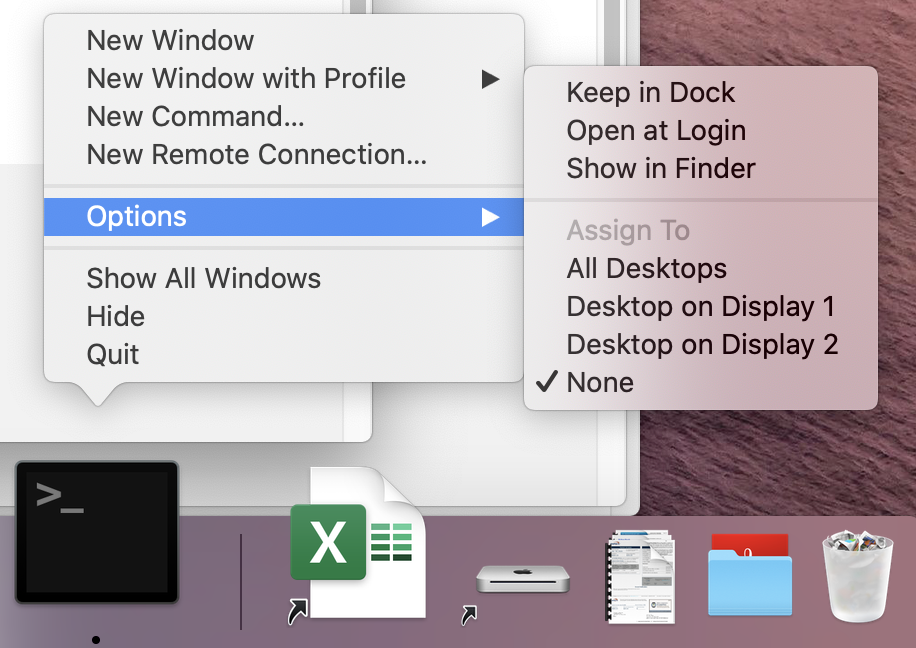Viewport: 916px width, 648px height.
Task: Select New Remote Connection… menu entry
Action: click(x=284, y=154)
